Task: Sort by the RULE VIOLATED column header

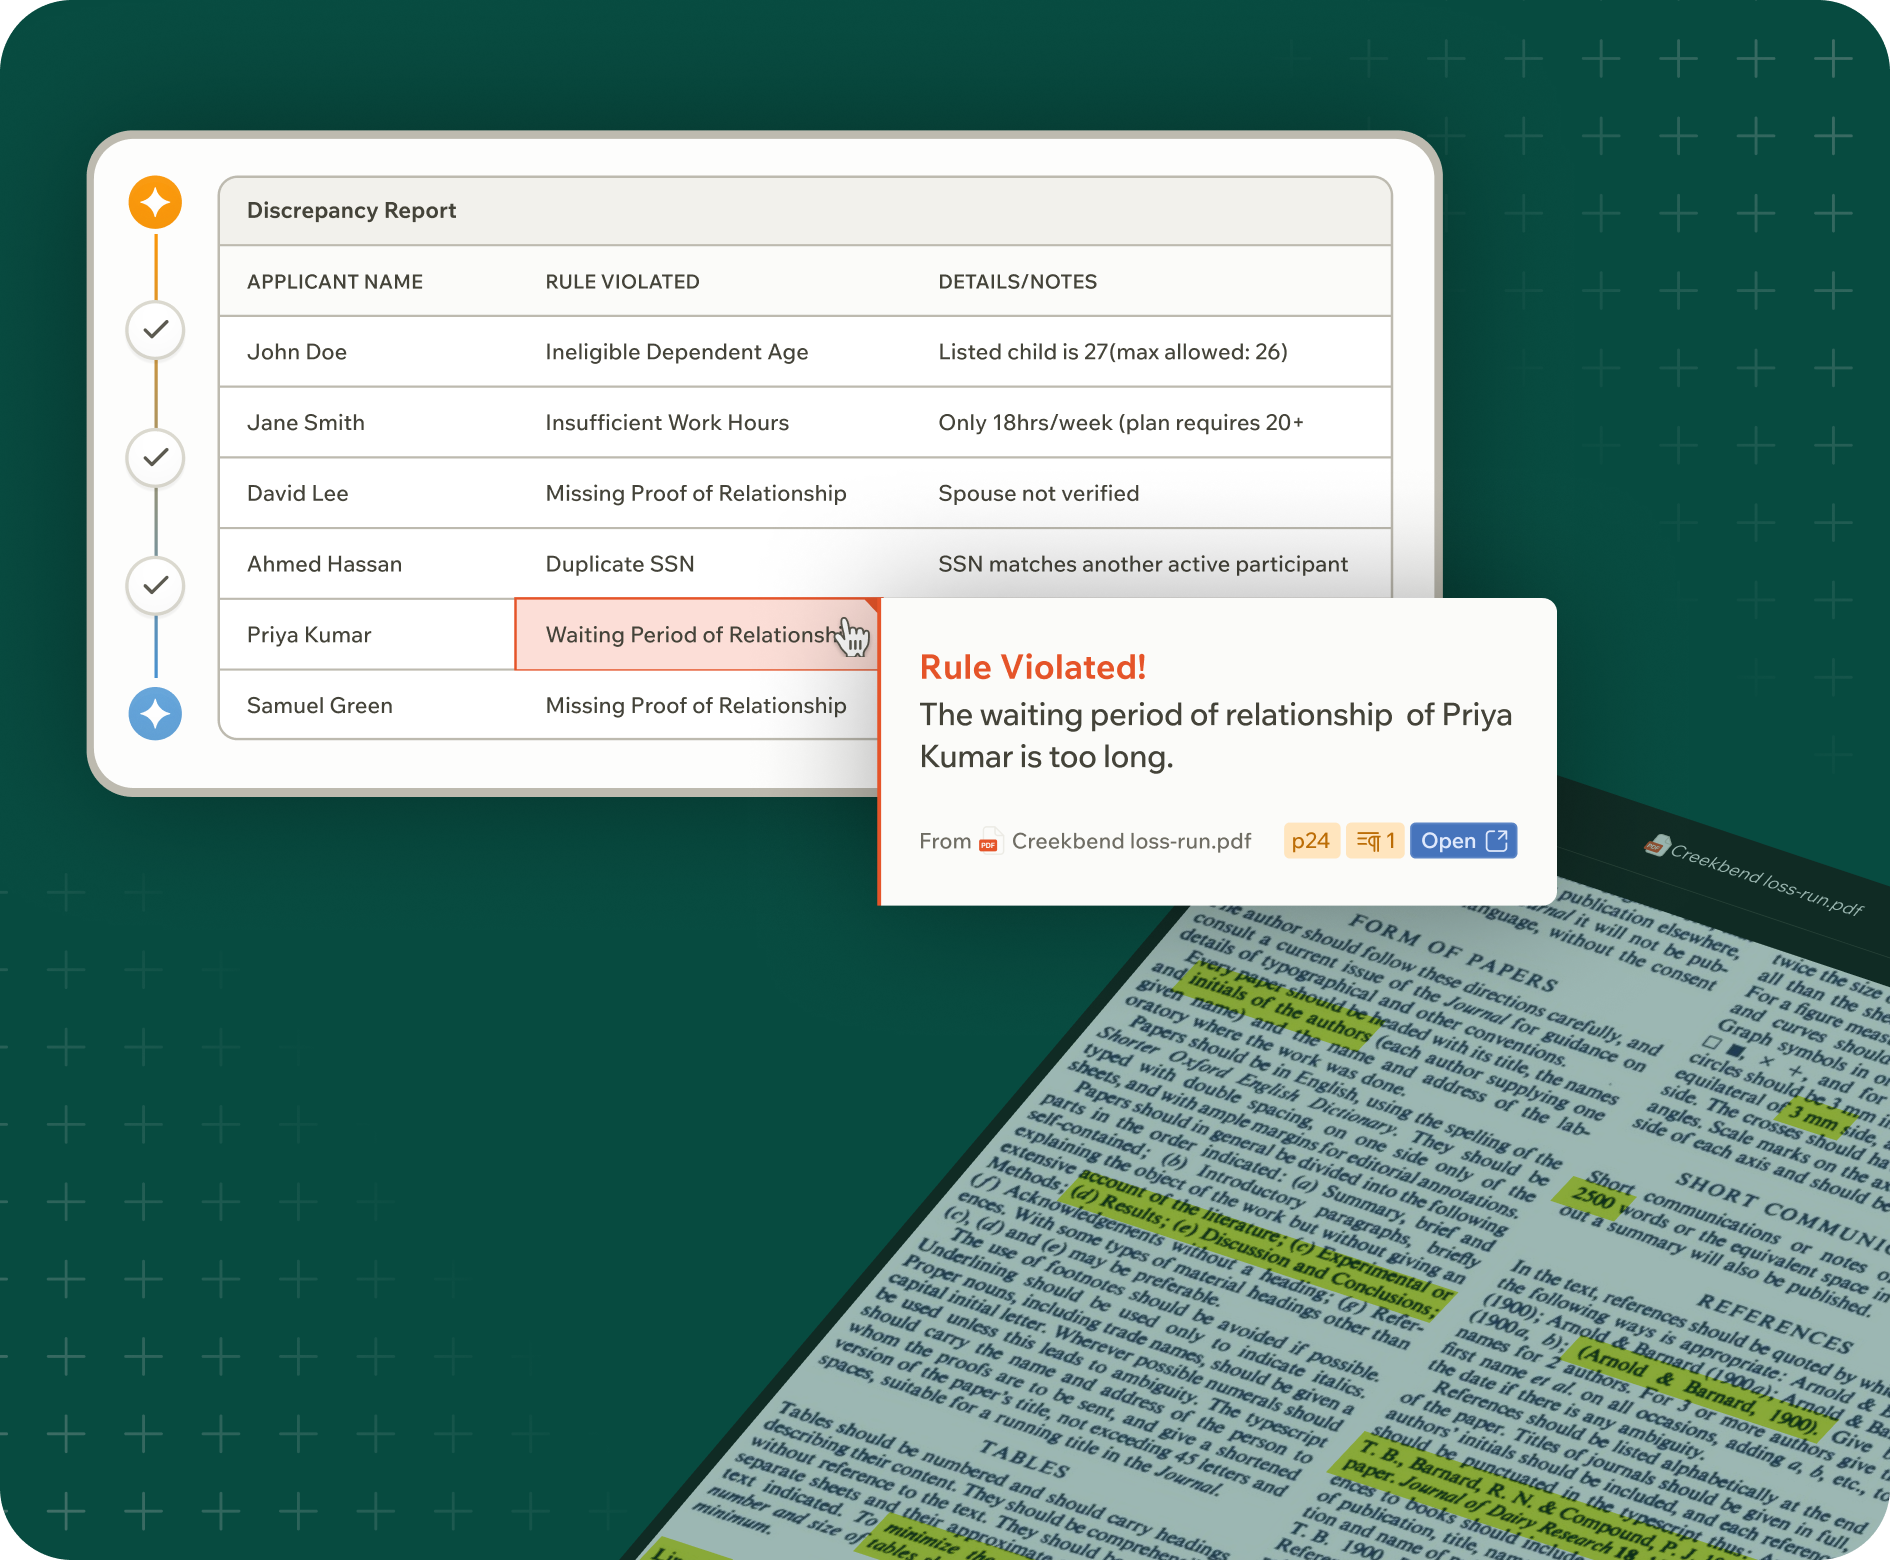Action: 622,282
